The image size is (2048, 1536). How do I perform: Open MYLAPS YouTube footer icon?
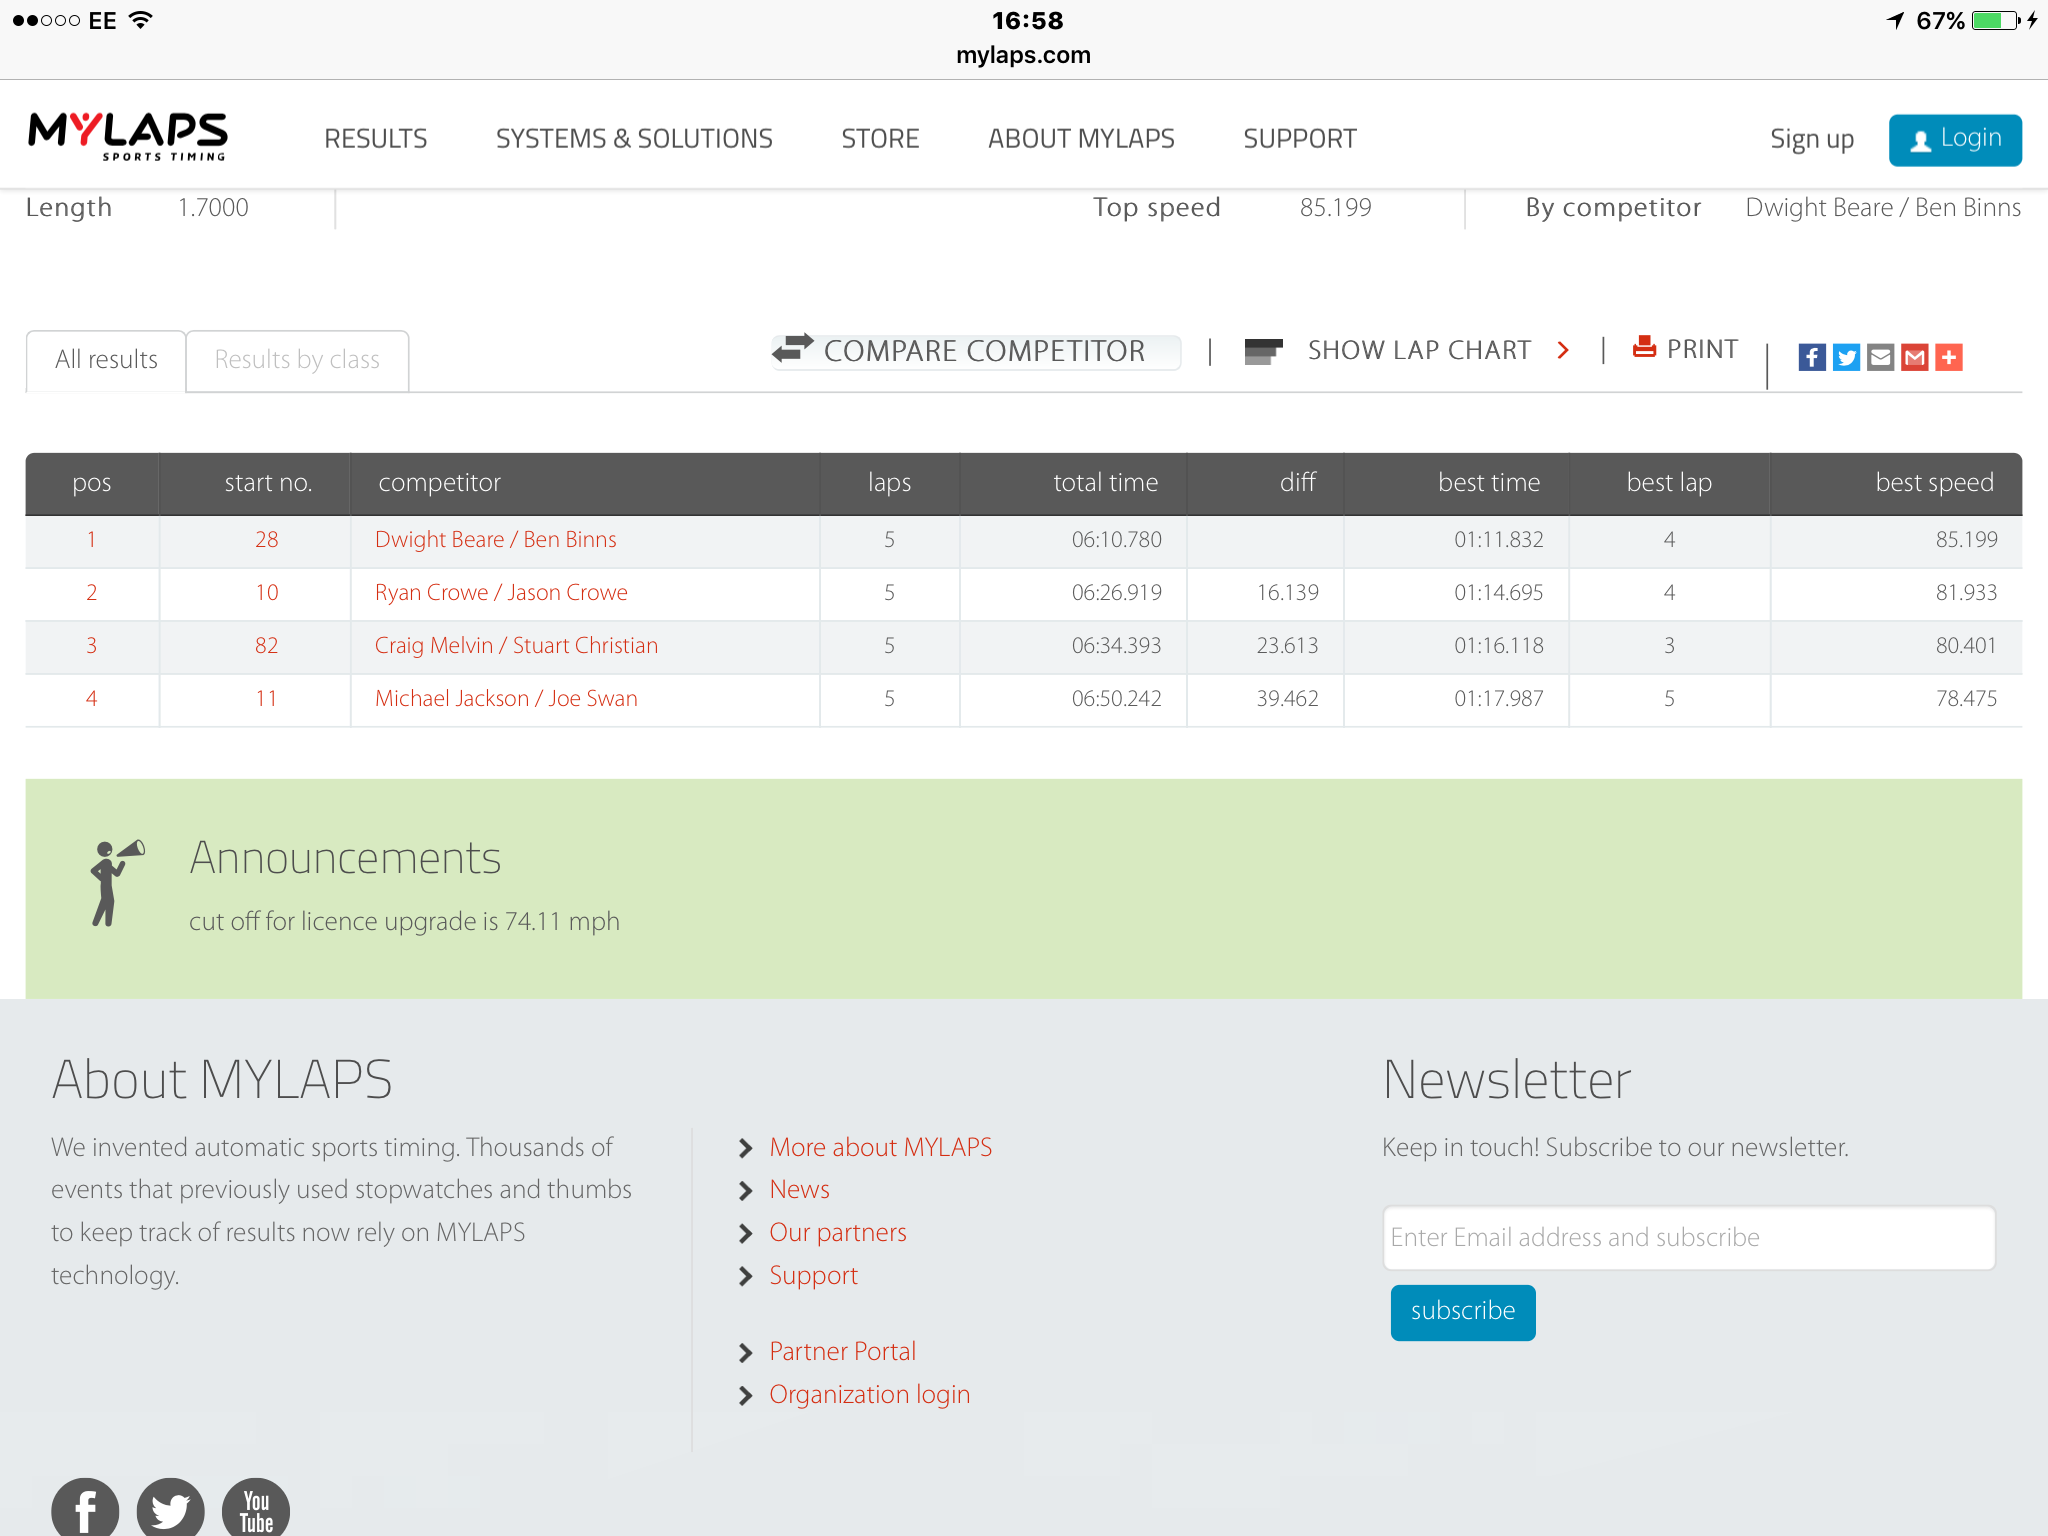[256, 1510]
